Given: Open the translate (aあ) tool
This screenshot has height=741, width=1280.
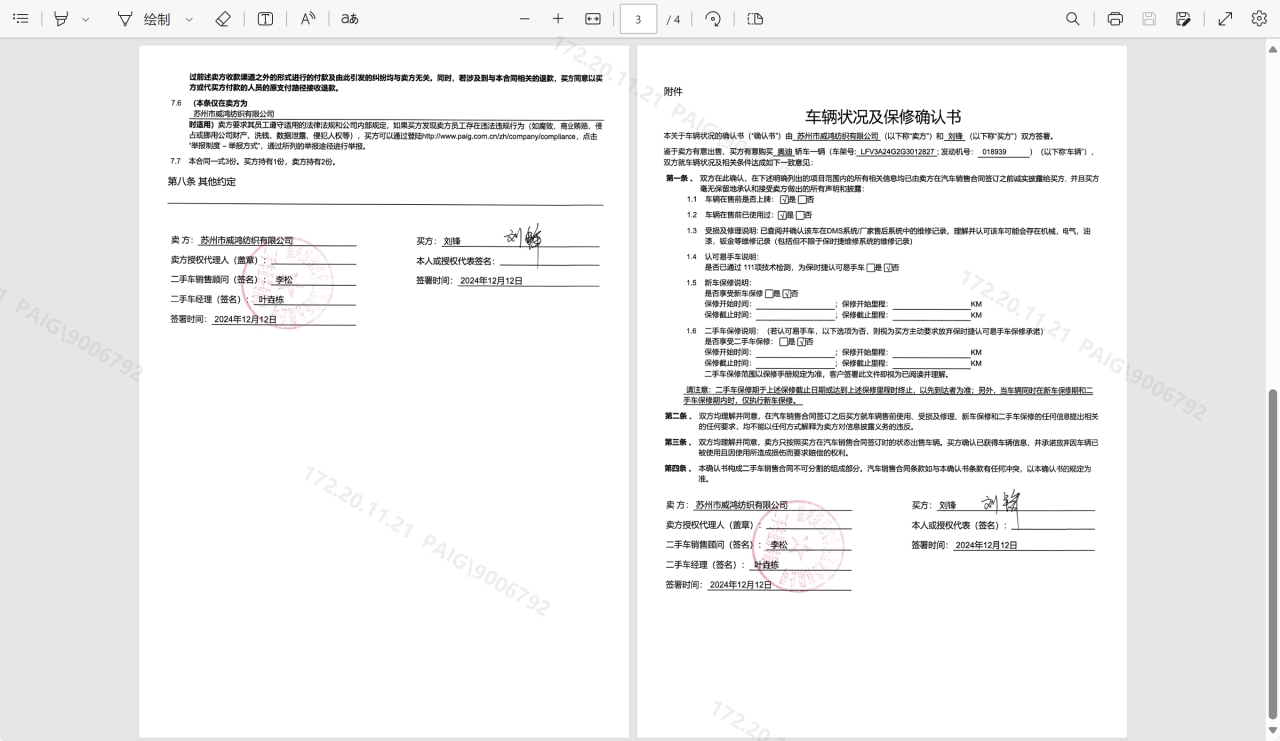Looking at the screenshot, I should pyautogui.click(x=349, y=19).
